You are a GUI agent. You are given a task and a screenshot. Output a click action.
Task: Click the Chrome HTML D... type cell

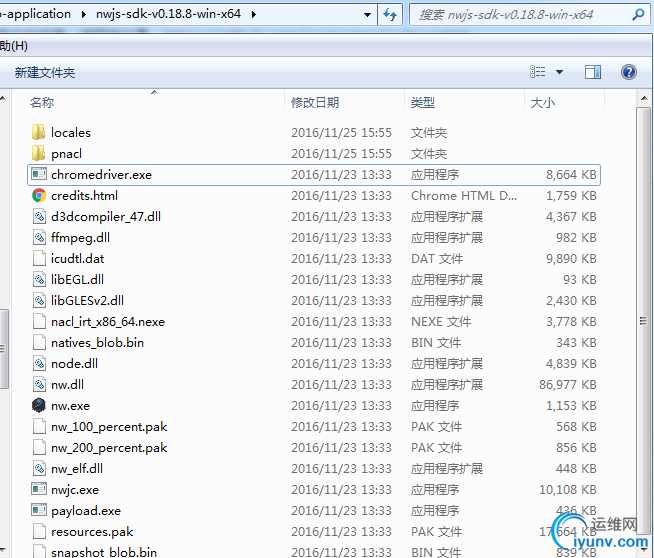pos(464,196)
